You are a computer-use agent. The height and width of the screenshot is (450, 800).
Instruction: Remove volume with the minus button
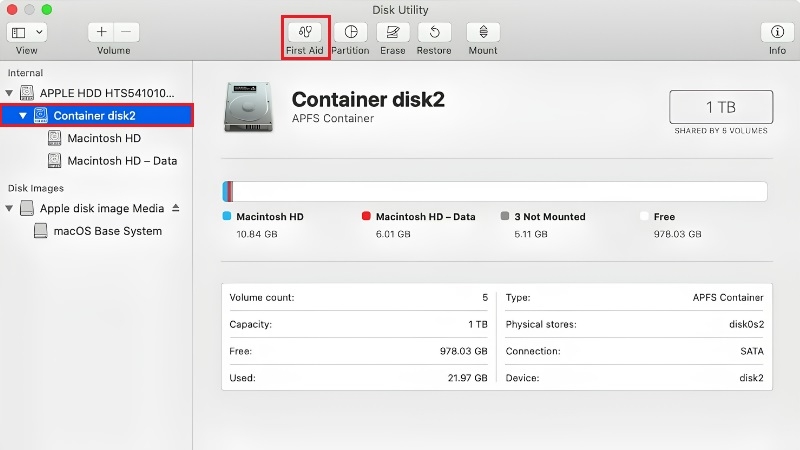click(127, 32)
